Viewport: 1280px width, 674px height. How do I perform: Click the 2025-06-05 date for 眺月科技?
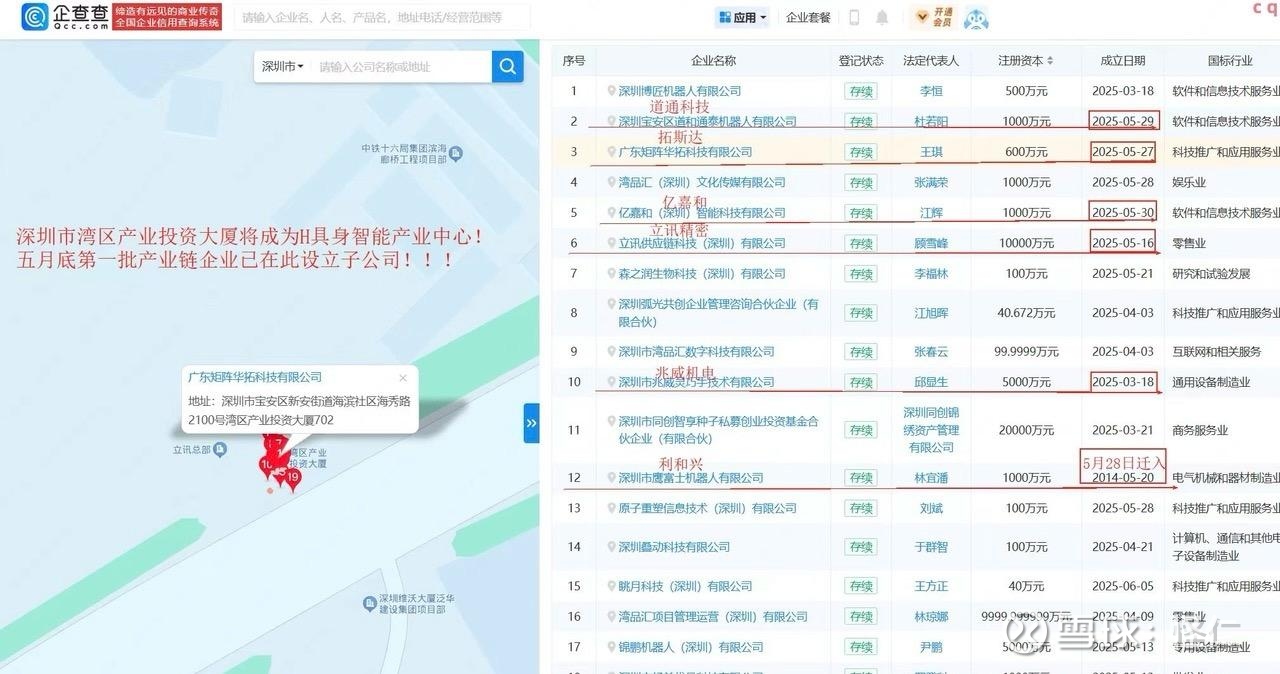point(1123,586)
